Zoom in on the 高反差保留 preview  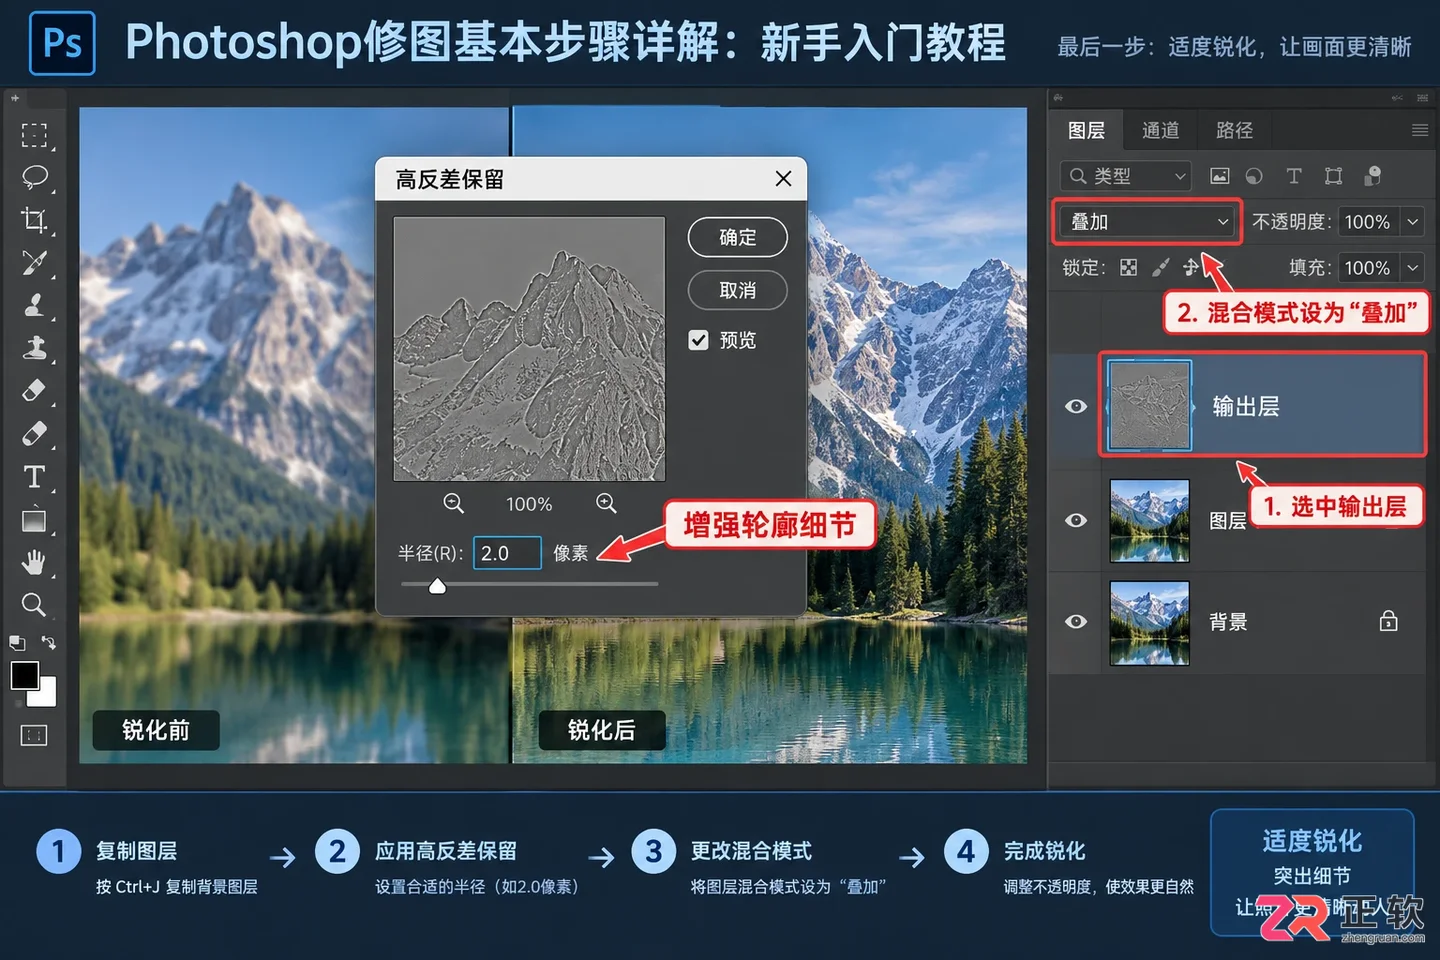coord(606,503)
